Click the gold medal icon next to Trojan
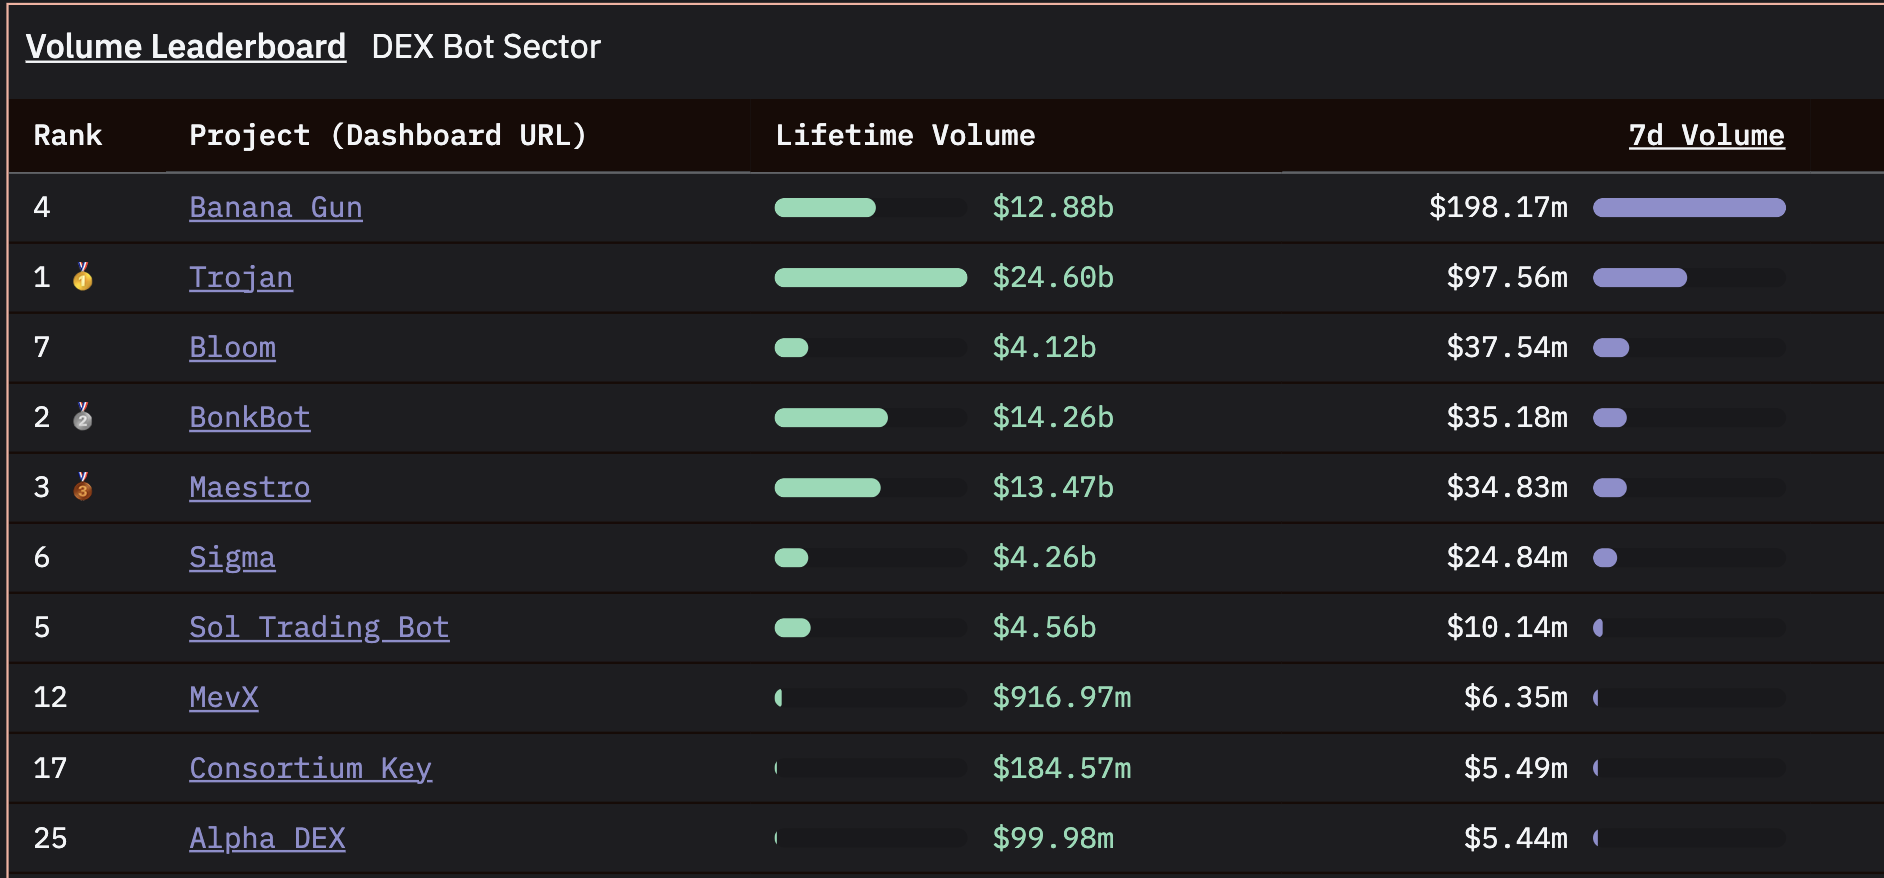 pos(83,277)
